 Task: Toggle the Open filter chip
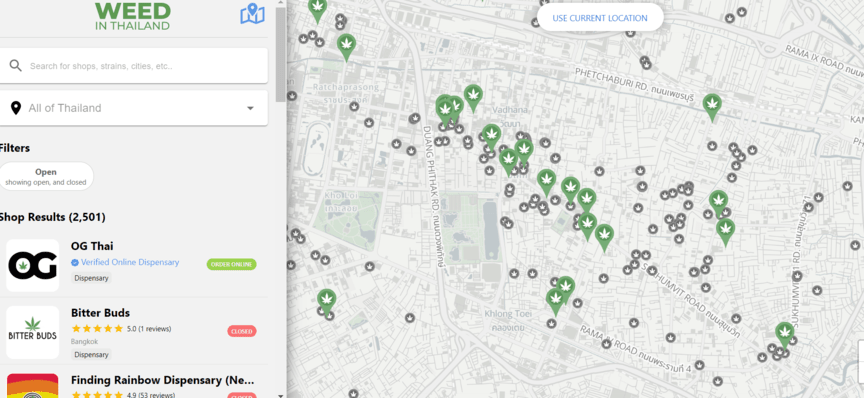pyautogui.click(x=46, y=176)
